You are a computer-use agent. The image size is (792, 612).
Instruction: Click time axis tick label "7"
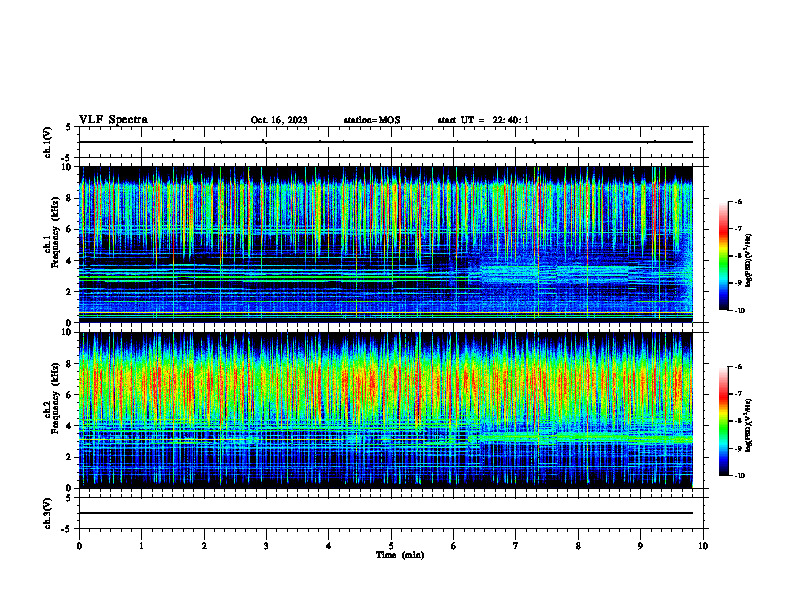516,546
